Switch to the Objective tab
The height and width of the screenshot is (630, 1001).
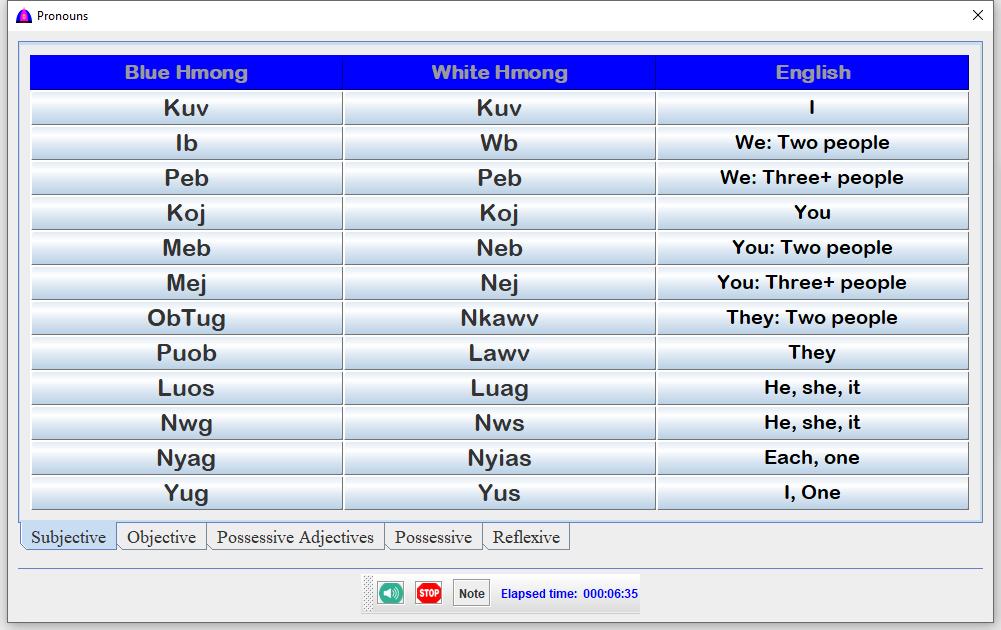(161, 537)
